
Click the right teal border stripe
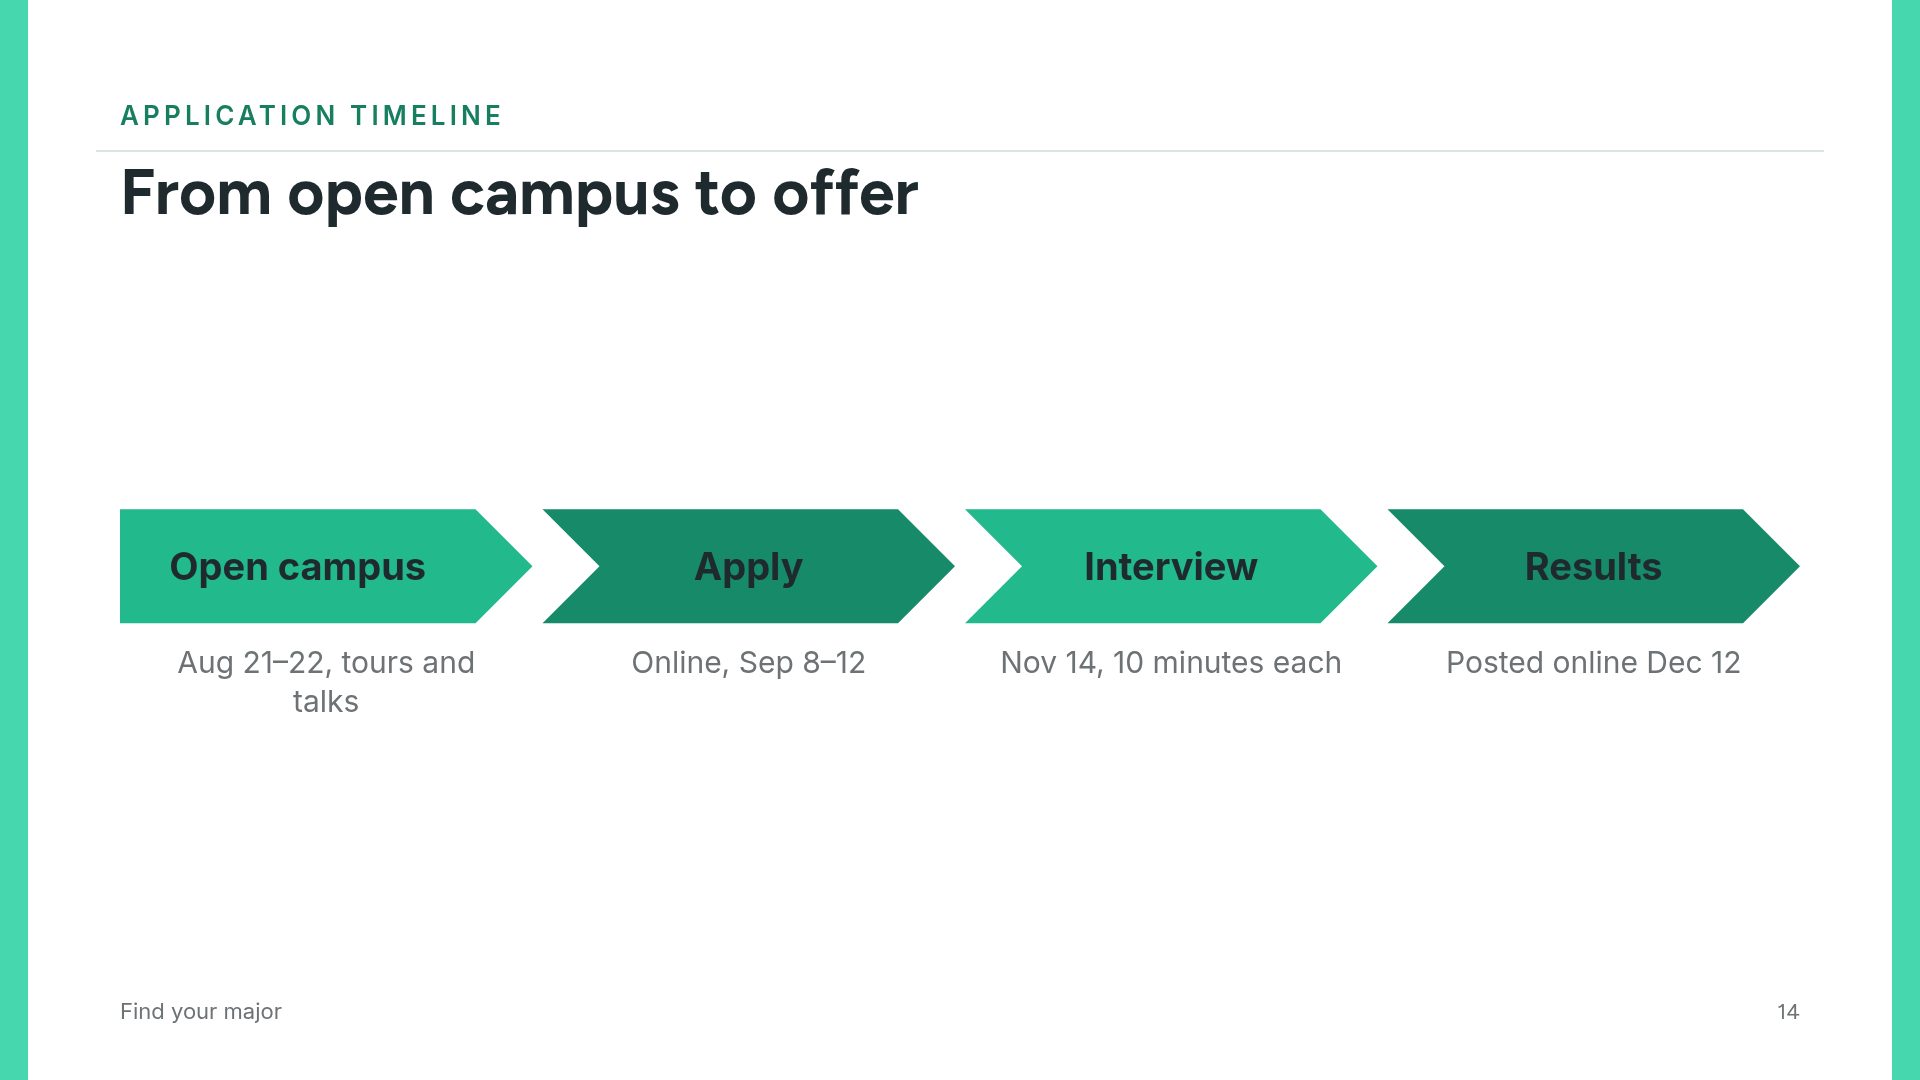pyautogui.click(x=1906, y=540)
